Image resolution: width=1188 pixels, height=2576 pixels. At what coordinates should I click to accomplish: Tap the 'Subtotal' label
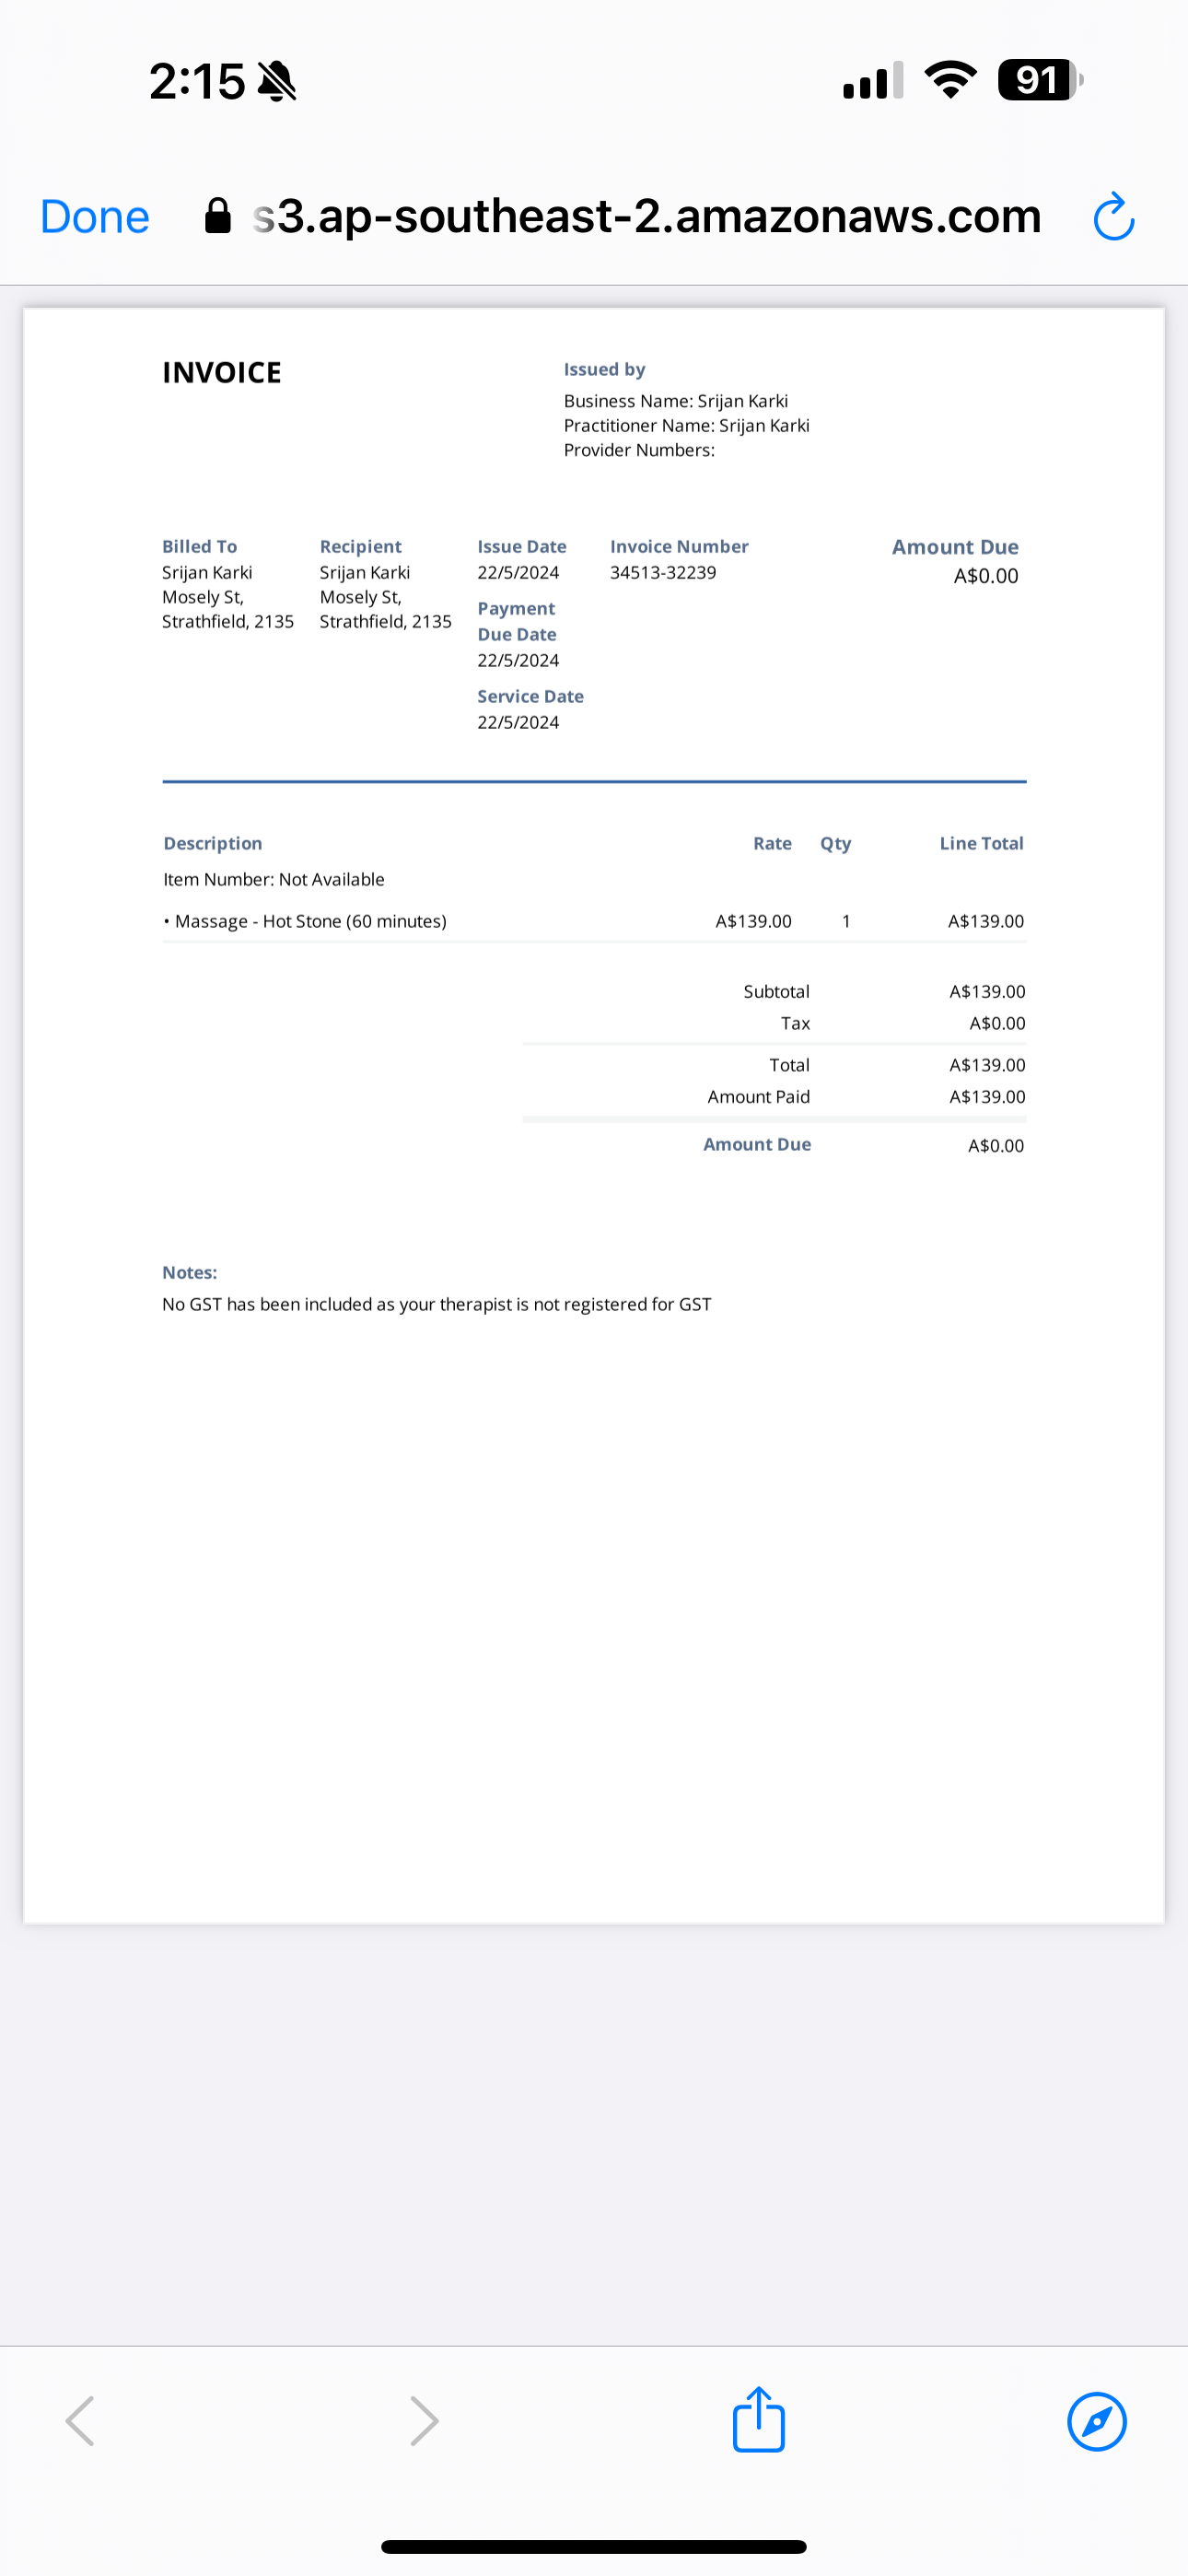pyautogui.click(x=777, y=992)
